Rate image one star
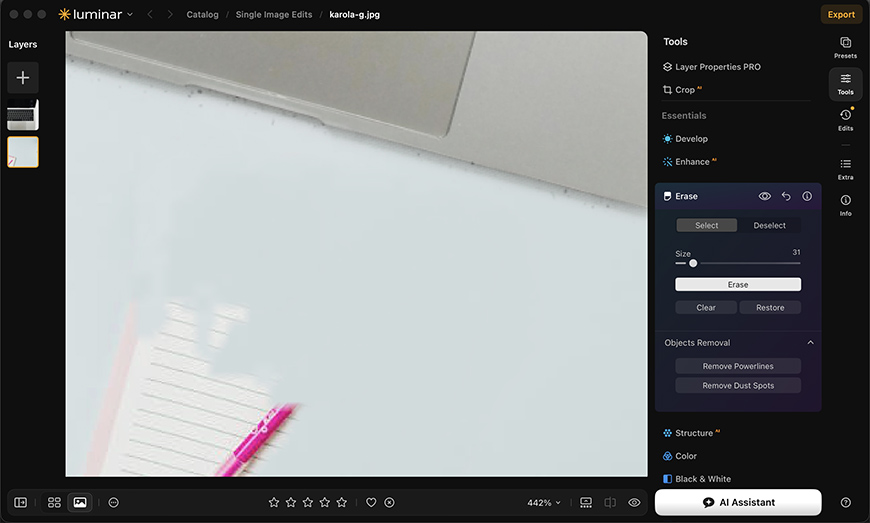The width and height of the screenshot is (870, 523). click(274, 502)
